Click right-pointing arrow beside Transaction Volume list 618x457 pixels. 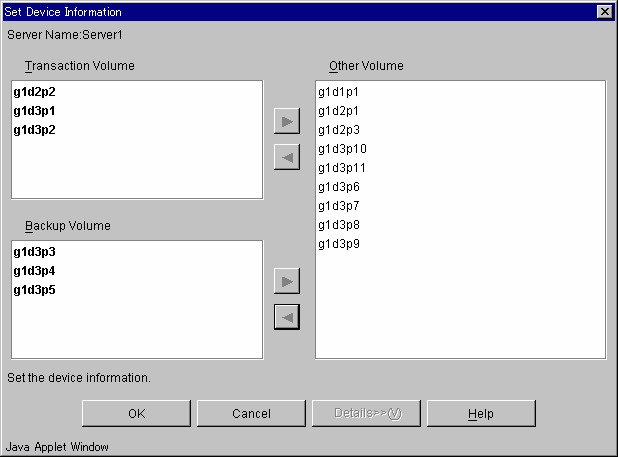[287, 121]
